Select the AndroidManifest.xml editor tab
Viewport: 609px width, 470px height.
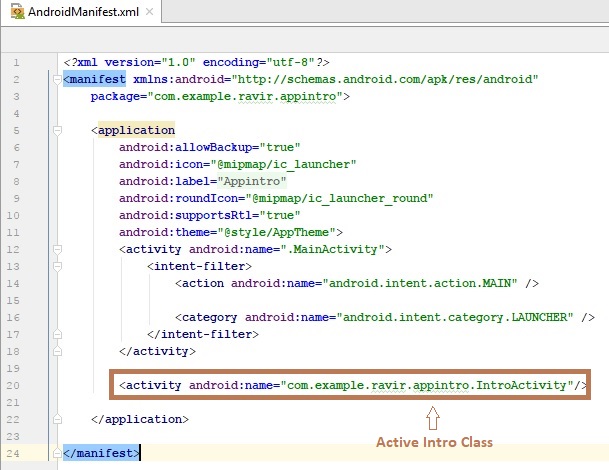81,12
